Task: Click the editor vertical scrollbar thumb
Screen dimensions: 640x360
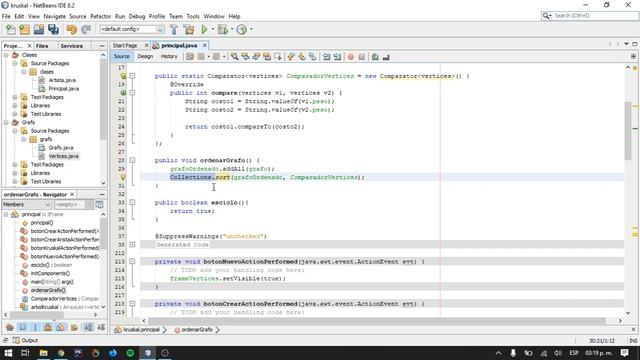Action: [x=628, y=131]
